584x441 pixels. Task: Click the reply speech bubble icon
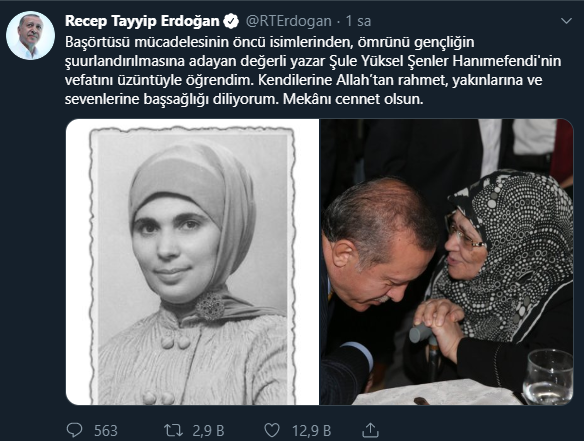[x=74, y=430]
